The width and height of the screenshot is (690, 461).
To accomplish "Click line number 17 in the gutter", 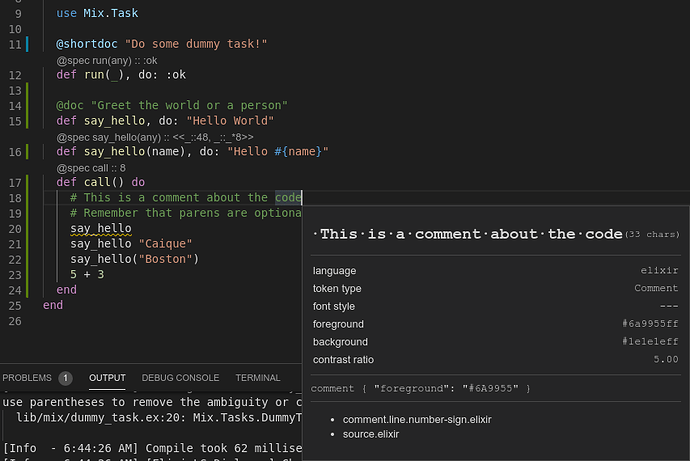I will pyautogui.click(x=15, y=183).
